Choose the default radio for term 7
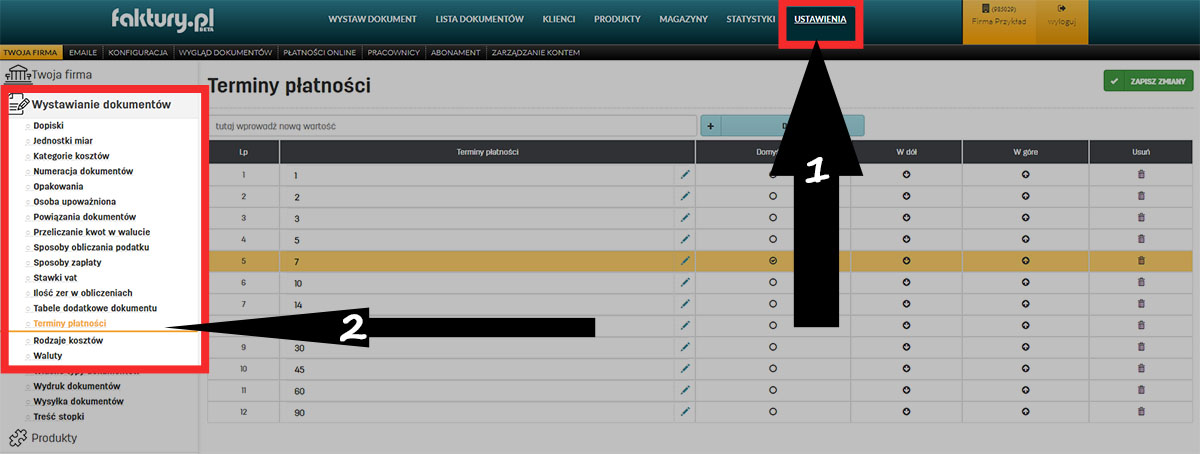Image resolution: width=1200 pixels, height=454 pixels. coord(773,261)
